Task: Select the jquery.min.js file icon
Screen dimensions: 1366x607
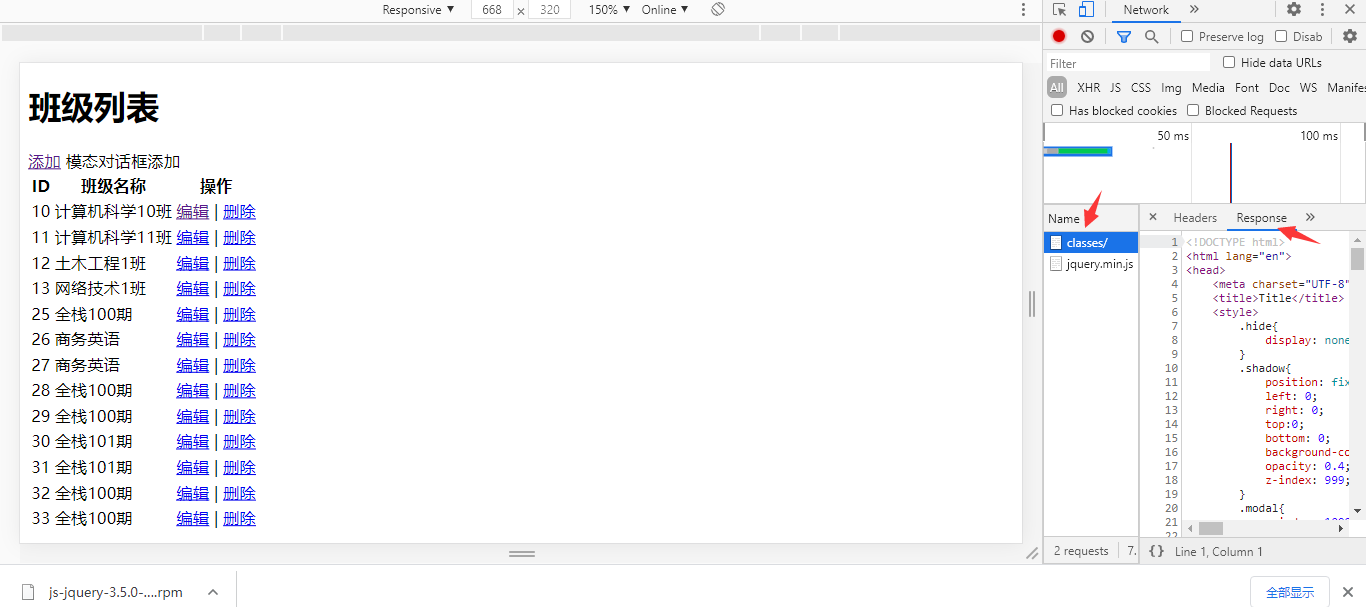Action: click(x=1055, y=264)
